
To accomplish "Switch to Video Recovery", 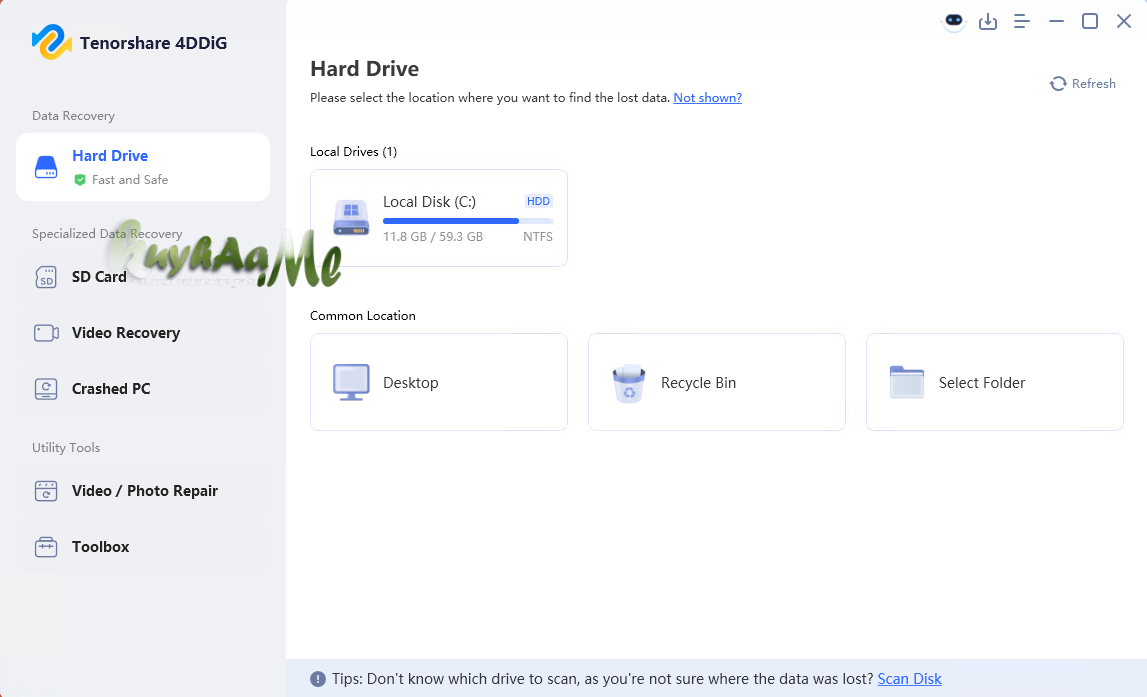I will pyautogui.click(x=143, y=333).
